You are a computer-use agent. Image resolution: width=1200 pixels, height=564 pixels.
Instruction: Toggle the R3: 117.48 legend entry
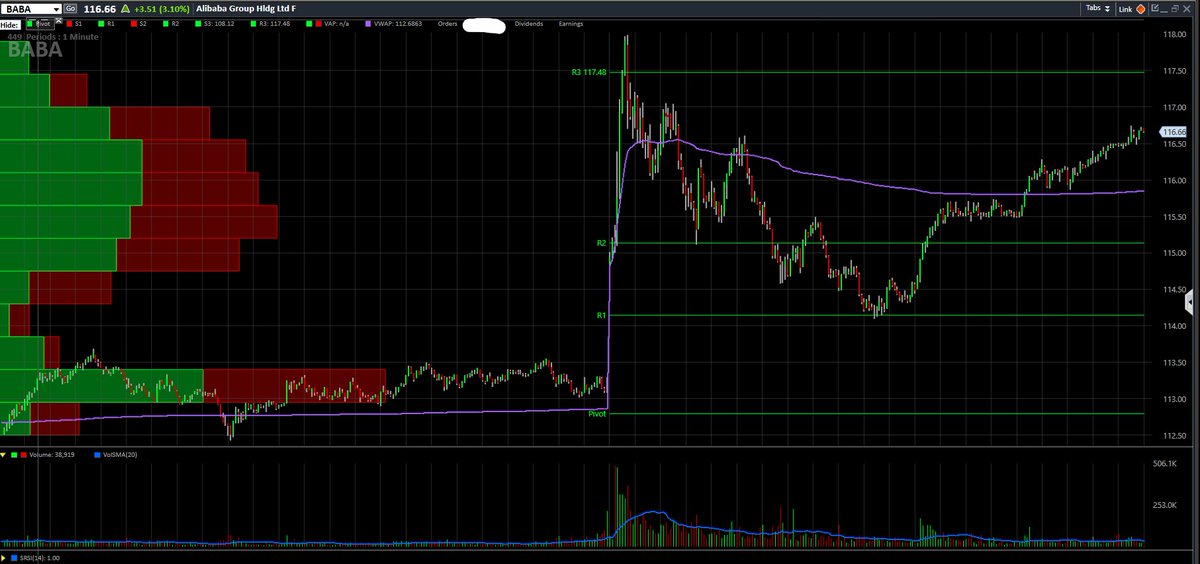(x=271, y=24)
